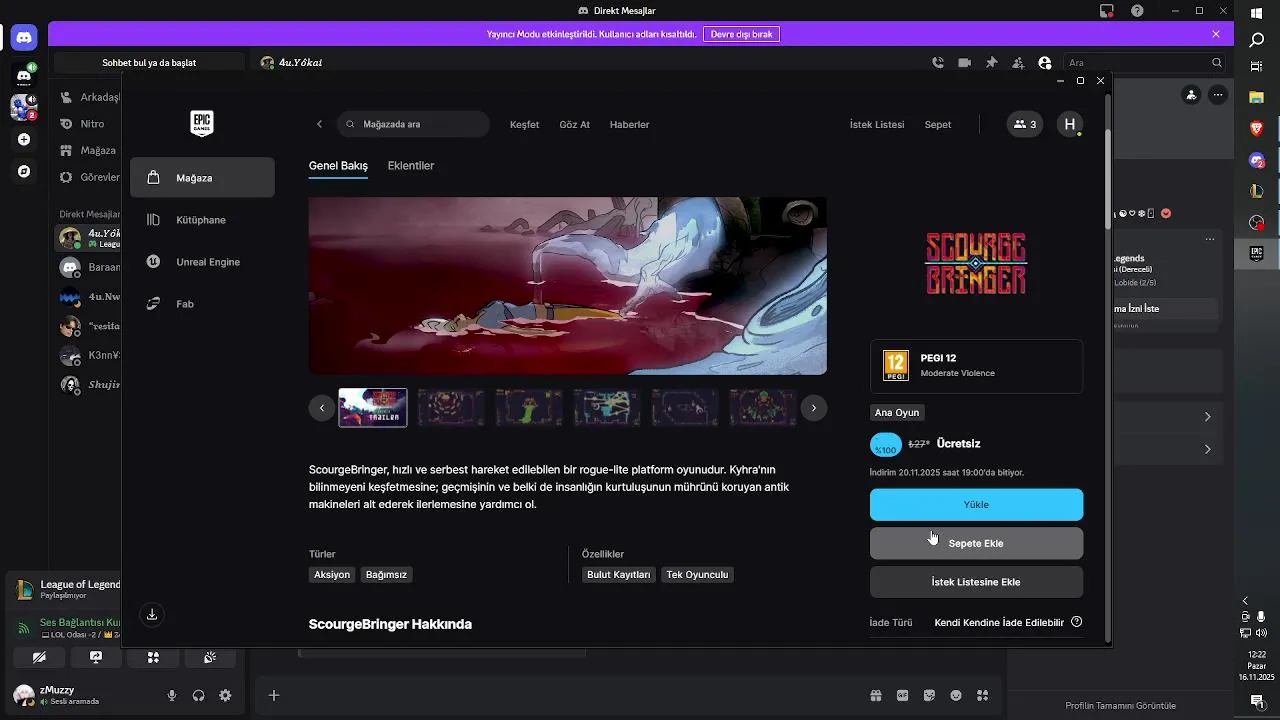Open the Göz At store page
This screenshot has width=1280, height=720.
[574, 125]
